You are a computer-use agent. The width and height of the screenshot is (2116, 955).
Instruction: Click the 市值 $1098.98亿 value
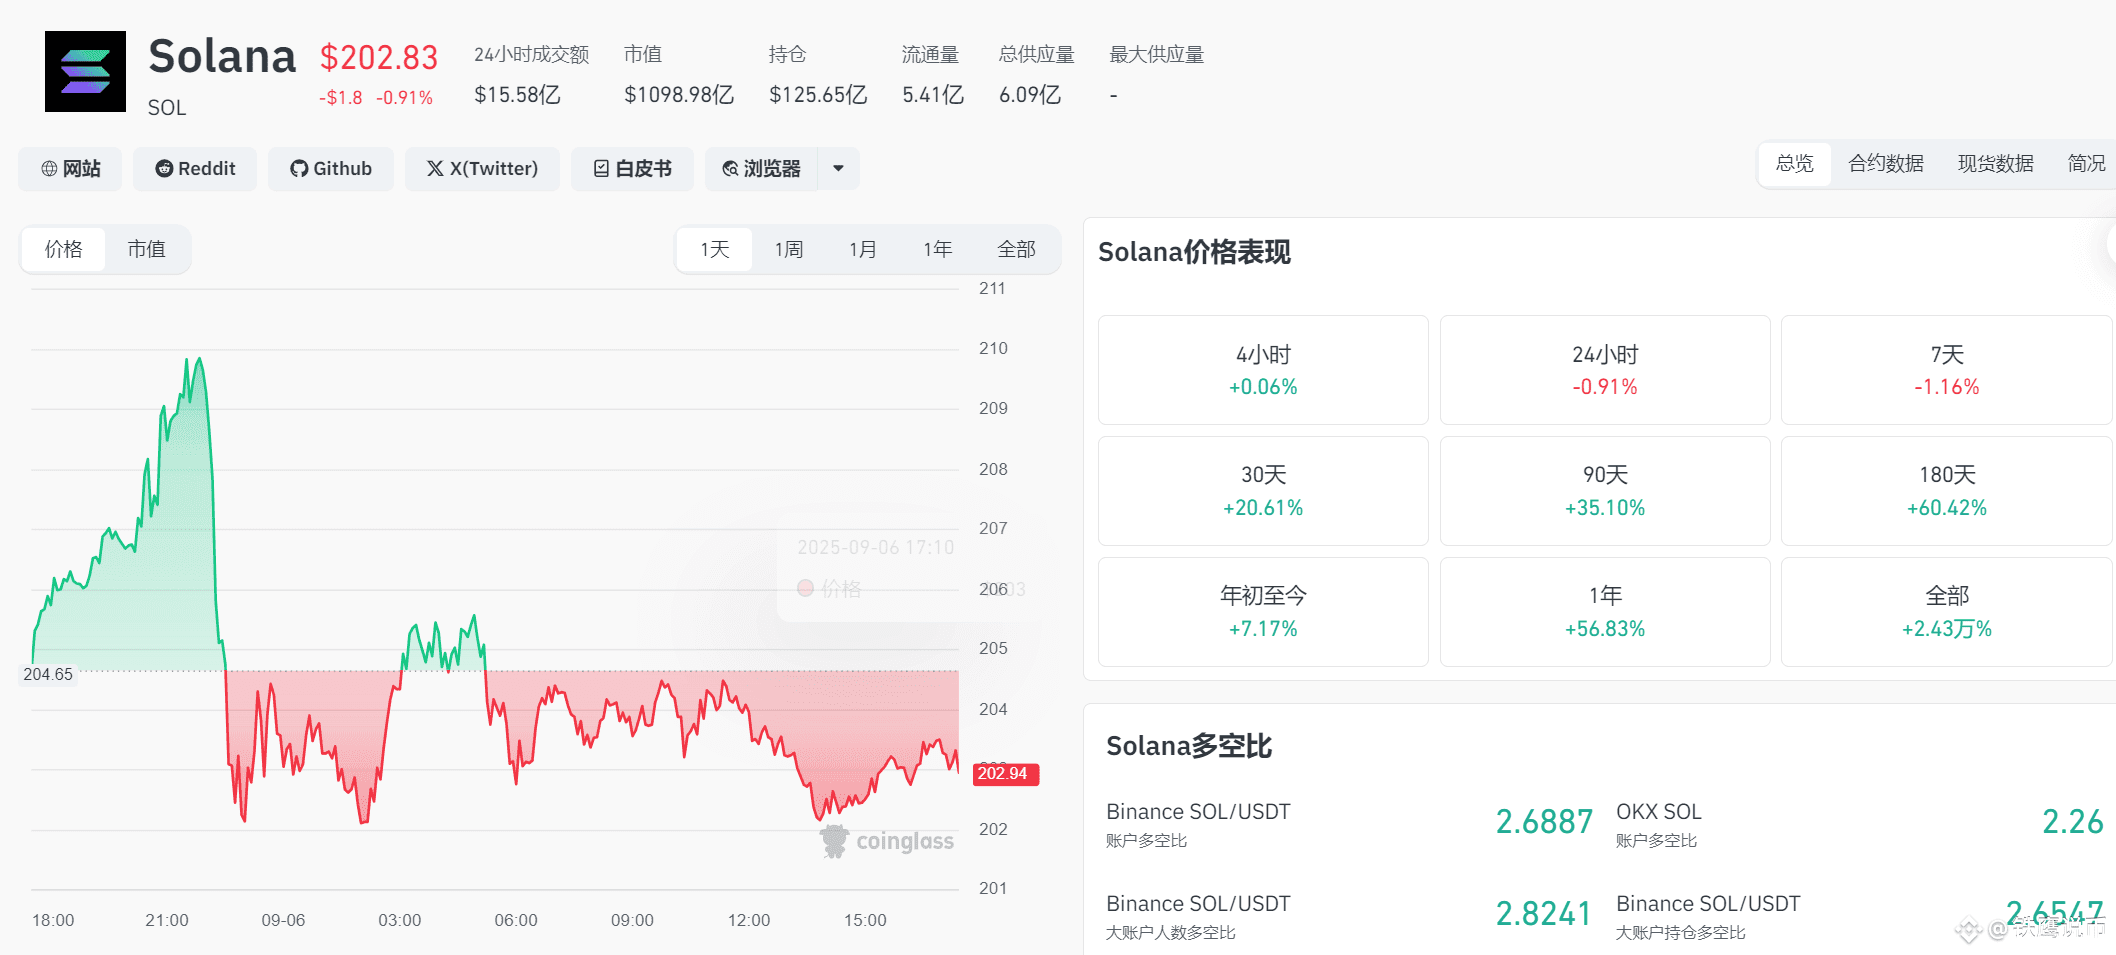679,95
